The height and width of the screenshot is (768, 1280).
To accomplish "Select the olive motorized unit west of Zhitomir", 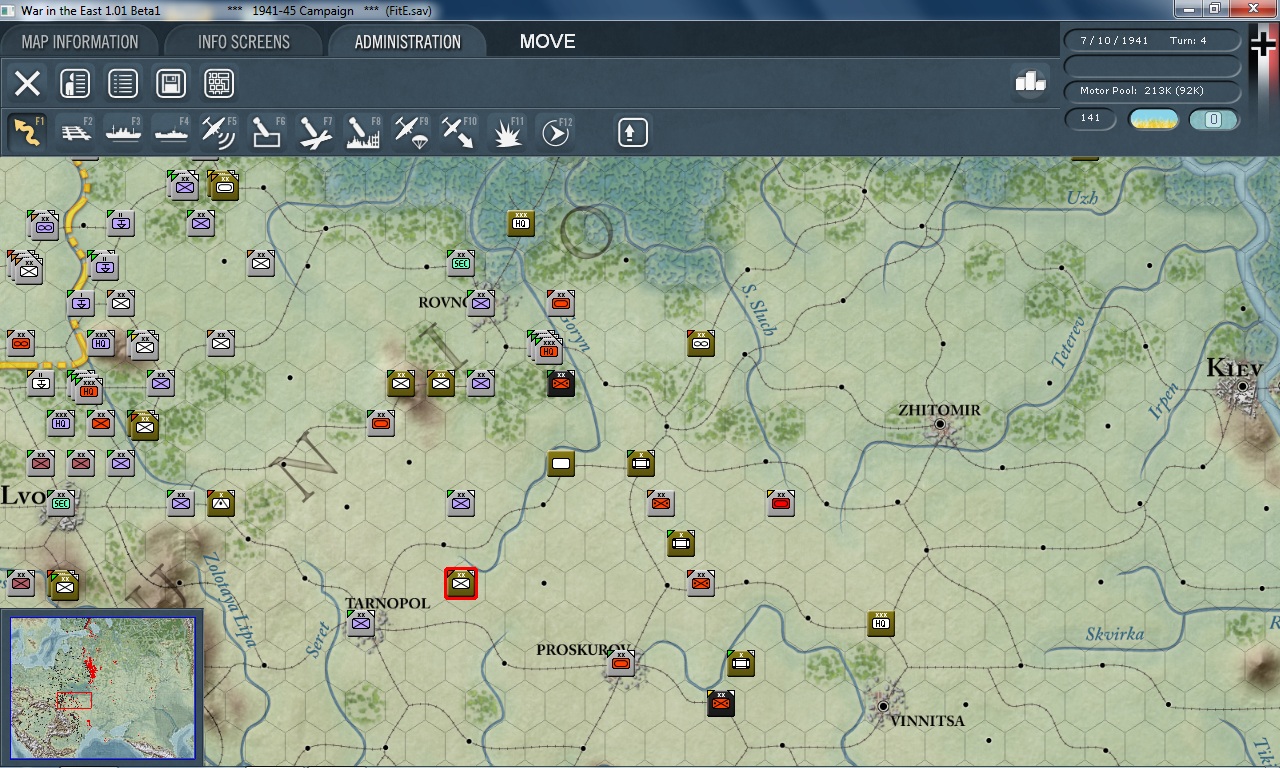I will coord(701,343).
